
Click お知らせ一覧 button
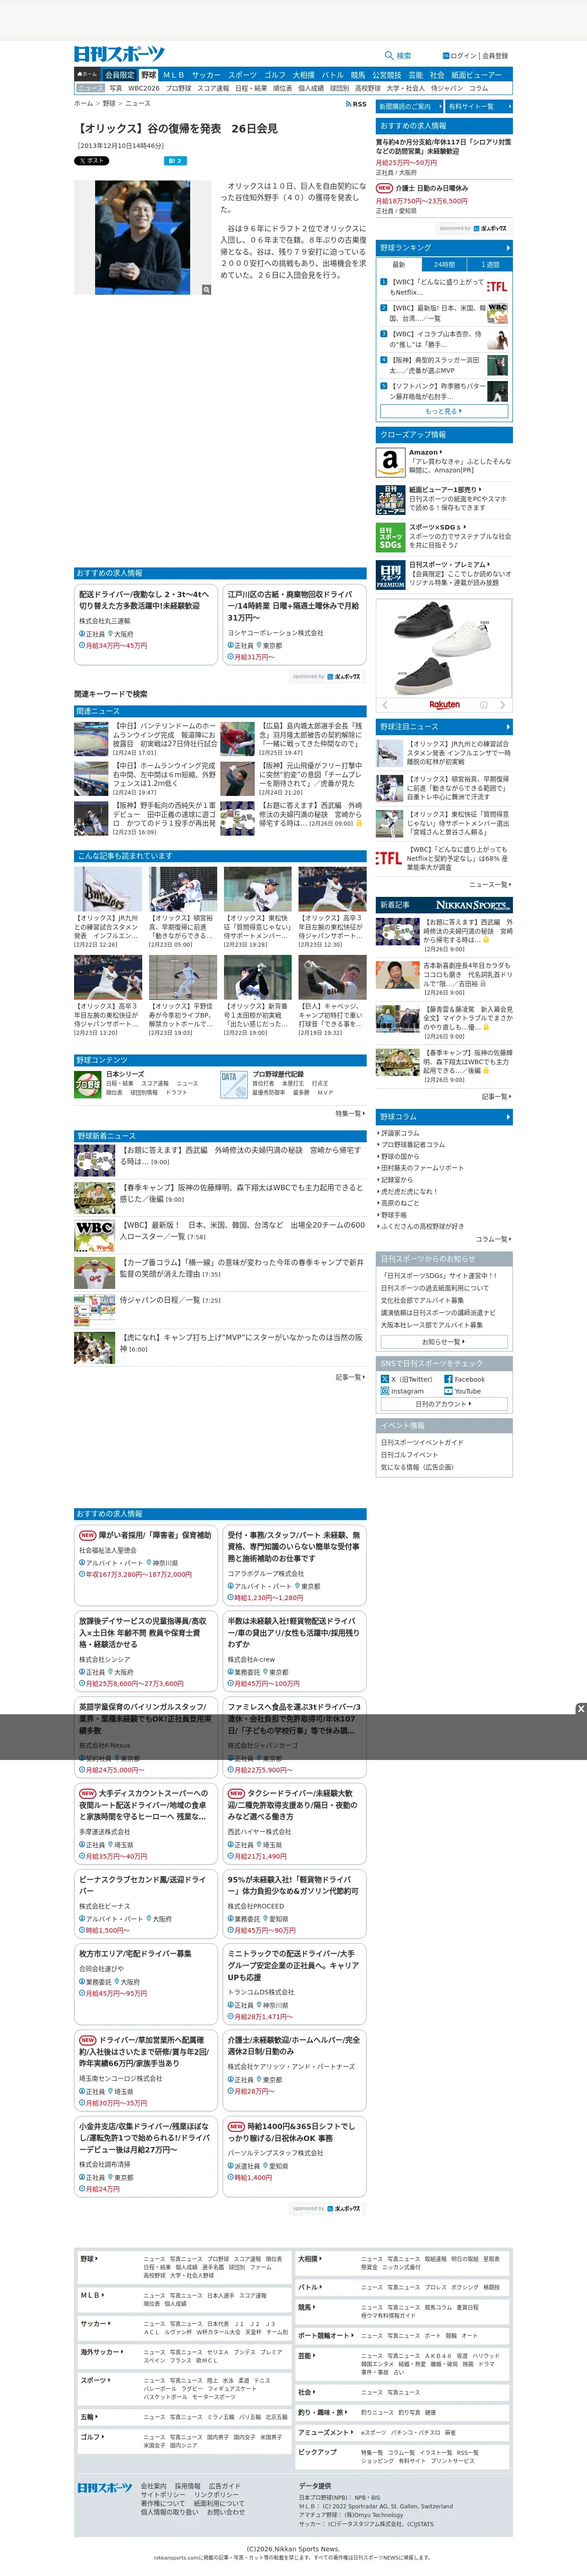pos(444,1341)
